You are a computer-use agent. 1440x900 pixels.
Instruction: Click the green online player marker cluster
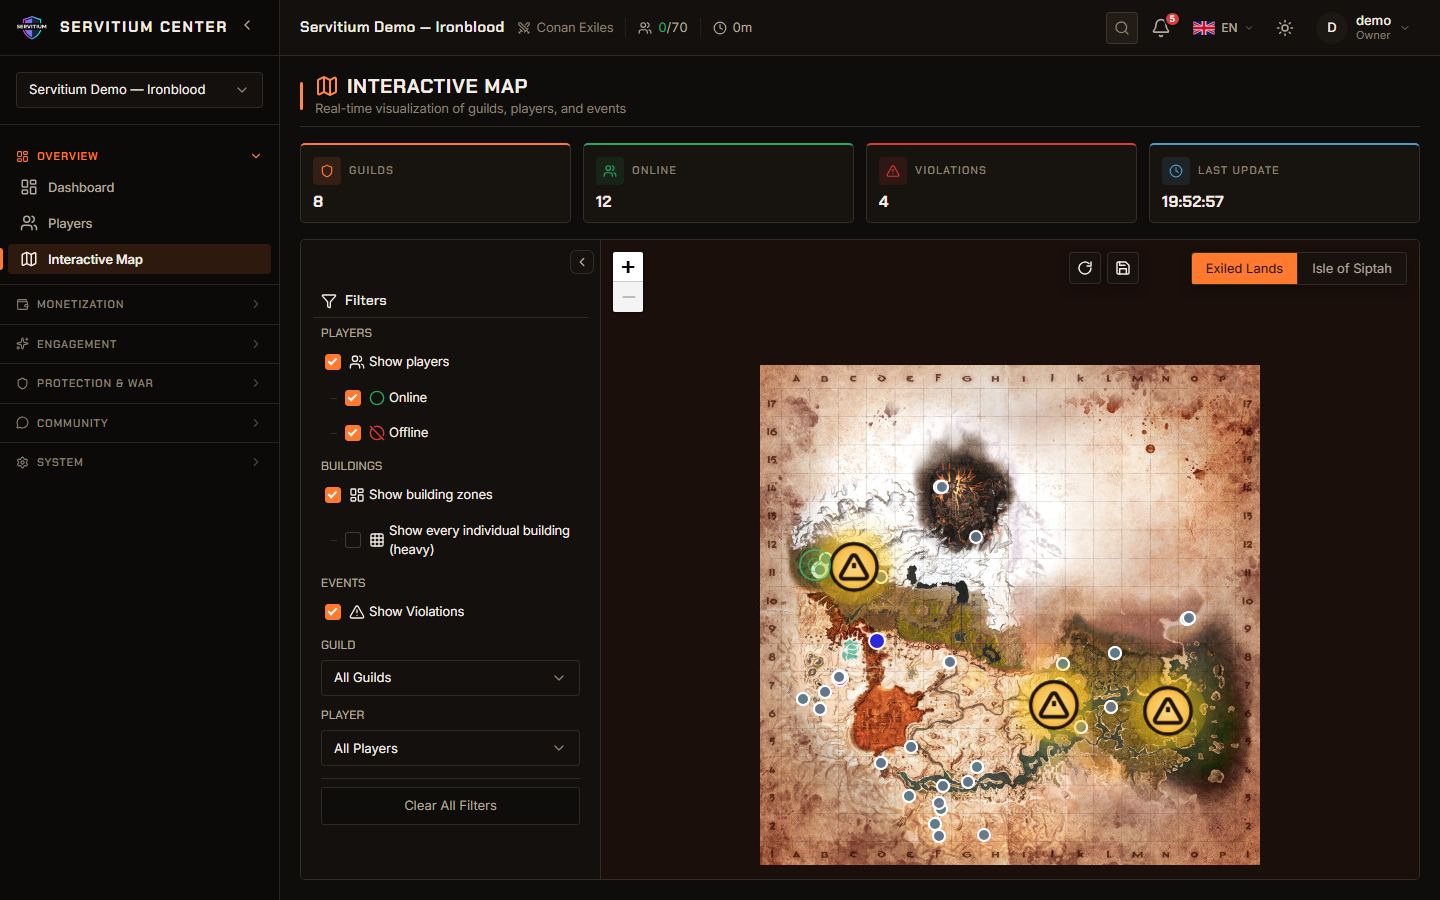click(816, 566)
